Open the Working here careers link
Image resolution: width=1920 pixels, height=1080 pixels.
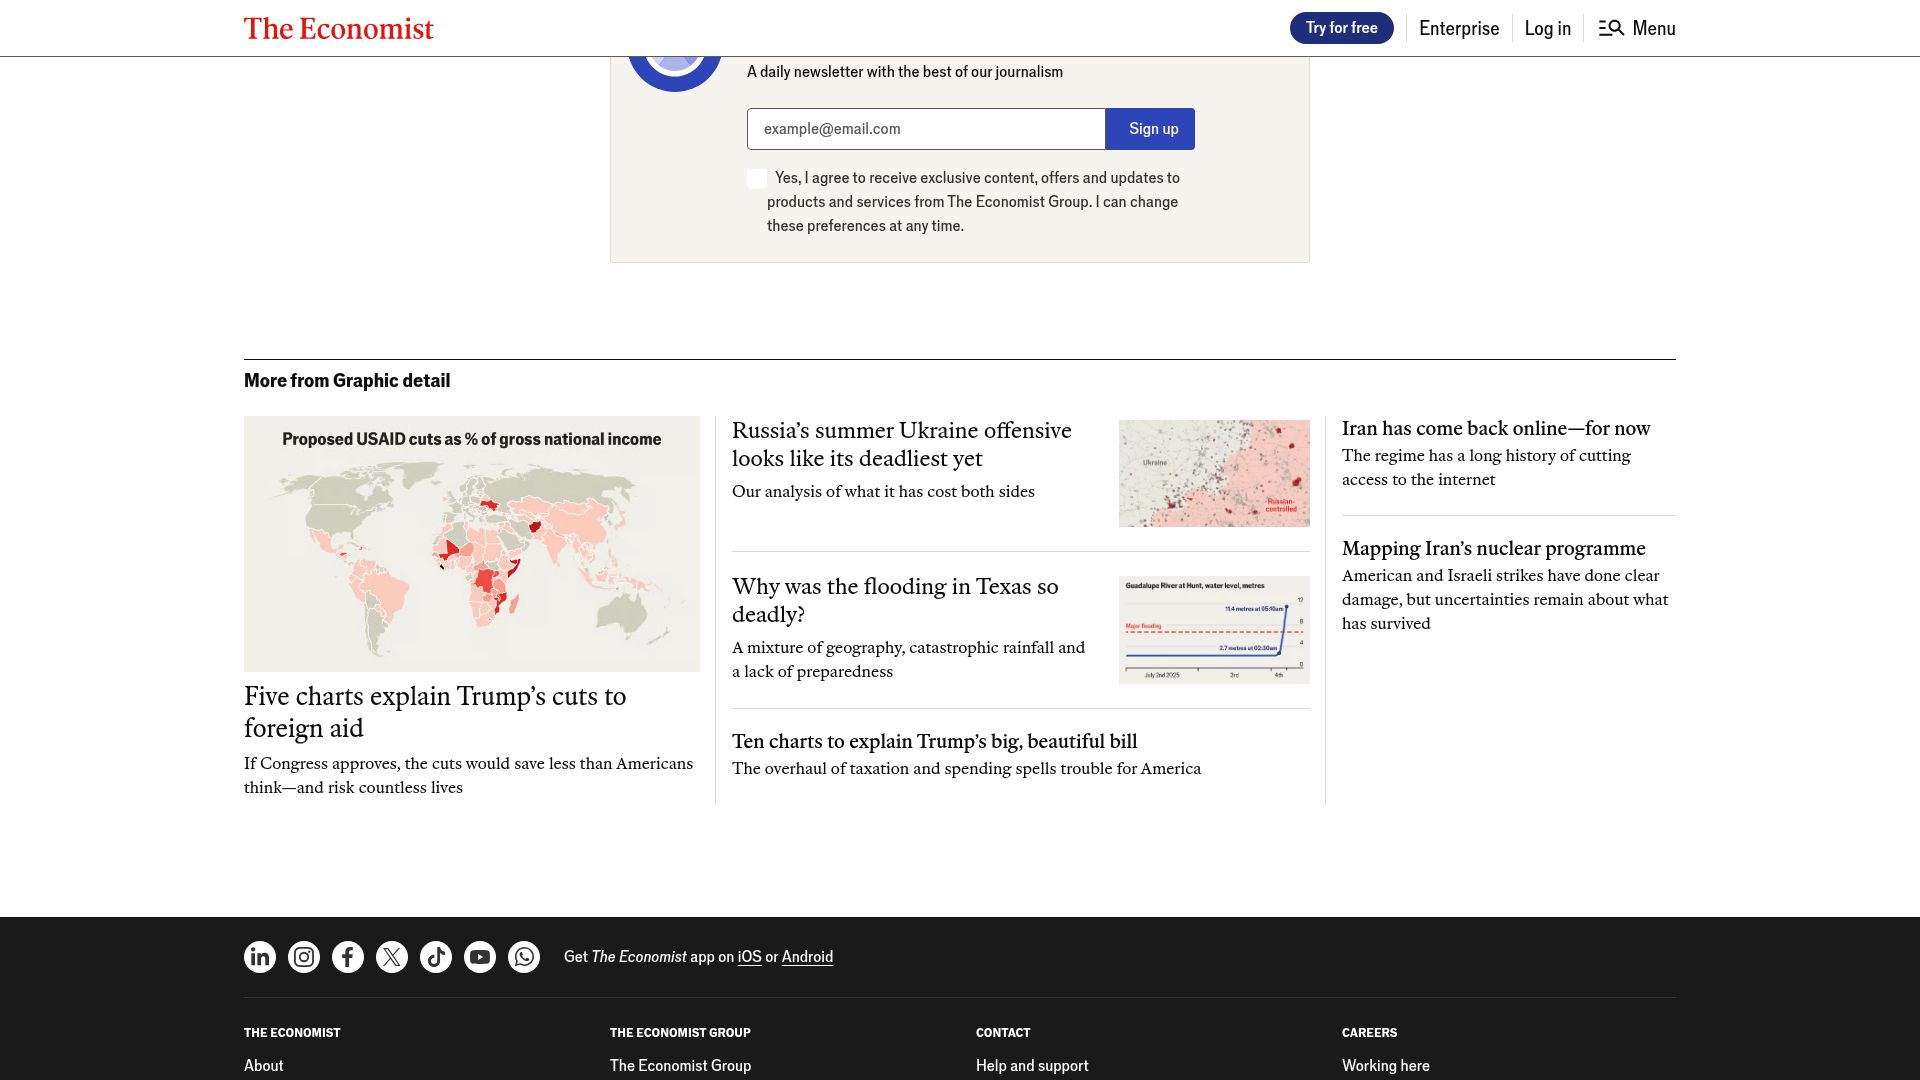(1386, 1066)
